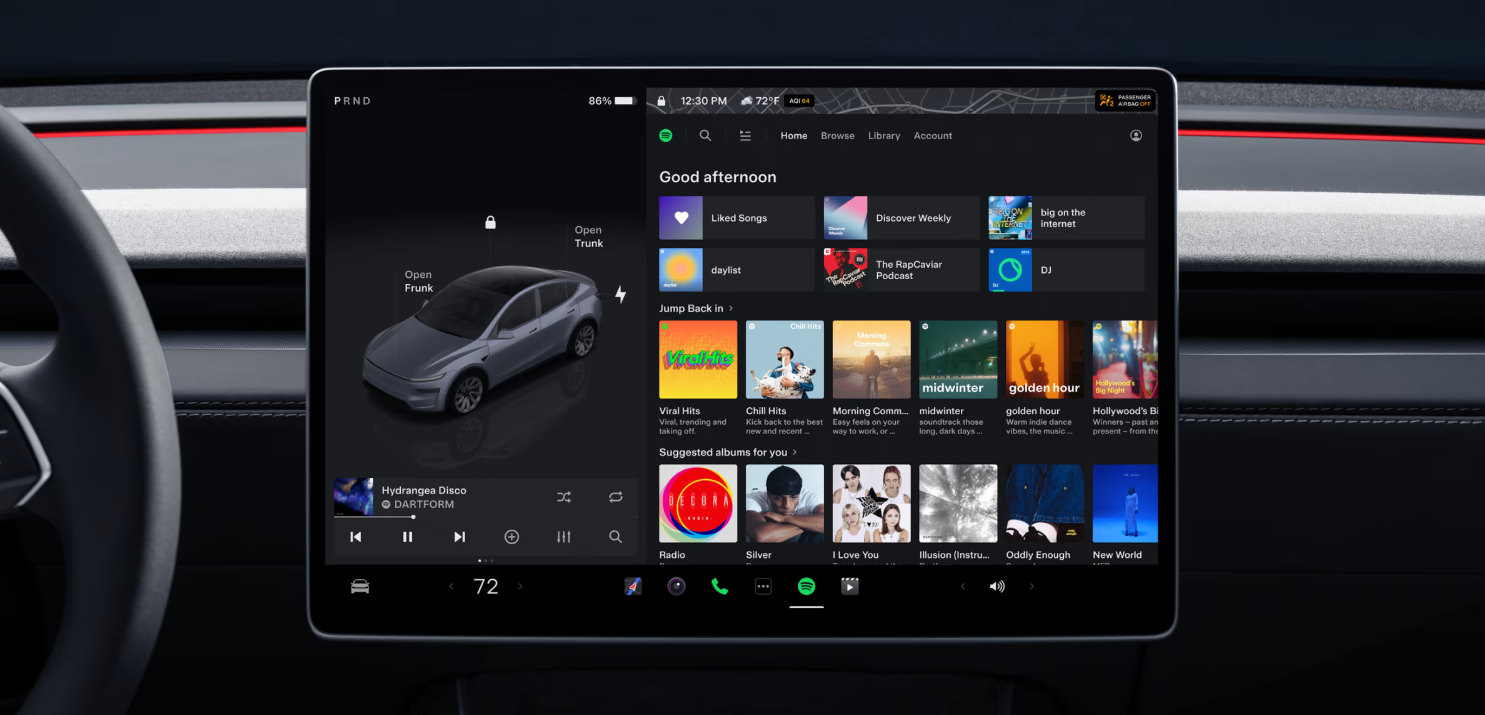Open the theater video app in the dock
Screen dimensions: 1485x715
tap(850, 587)
